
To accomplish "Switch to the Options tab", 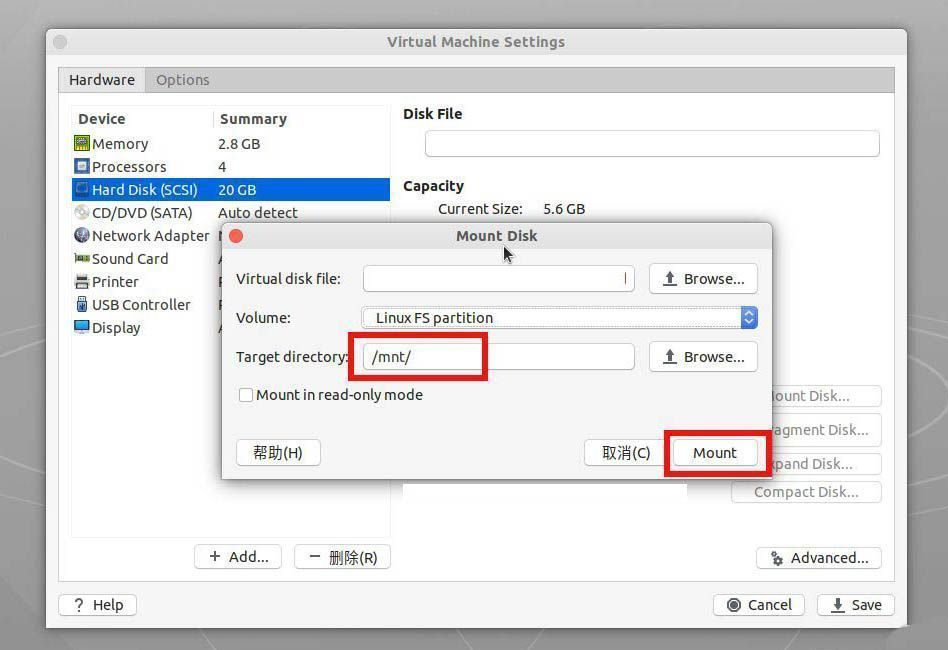I will point(182,79).
